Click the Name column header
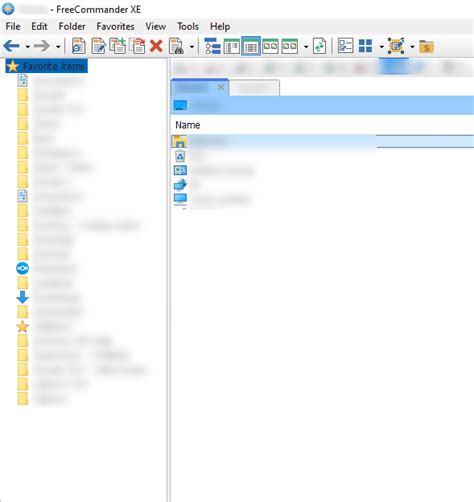 tap(188, 125)
